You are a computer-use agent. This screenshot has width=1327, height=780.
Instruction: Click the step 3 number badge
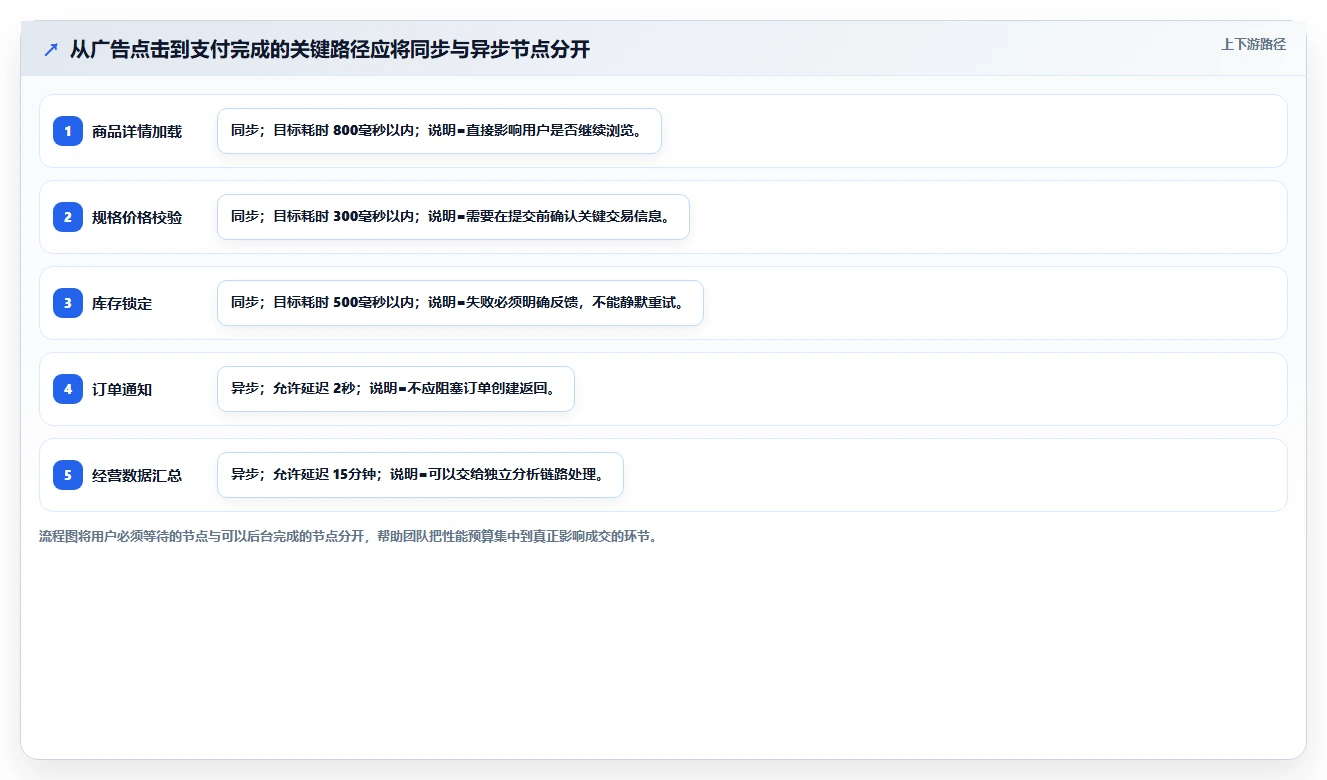pyautogui.click(x=68, y=302)
